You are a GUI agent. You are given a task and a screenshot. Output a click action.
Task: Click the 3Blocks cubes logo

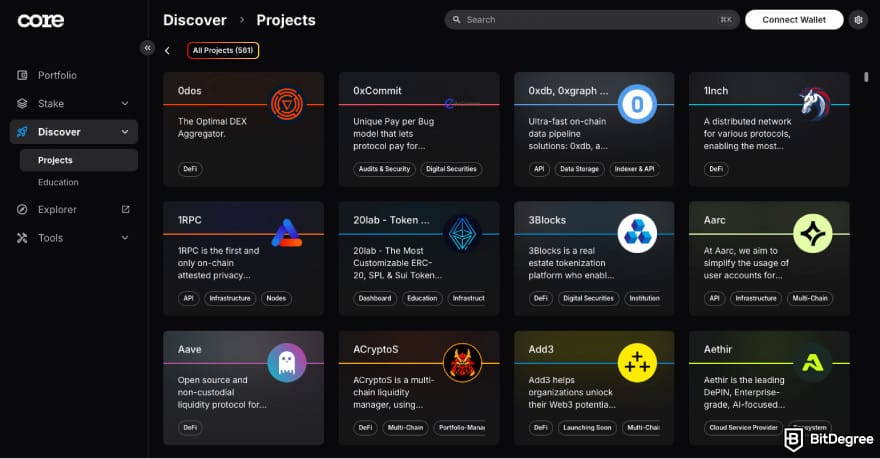637,233
